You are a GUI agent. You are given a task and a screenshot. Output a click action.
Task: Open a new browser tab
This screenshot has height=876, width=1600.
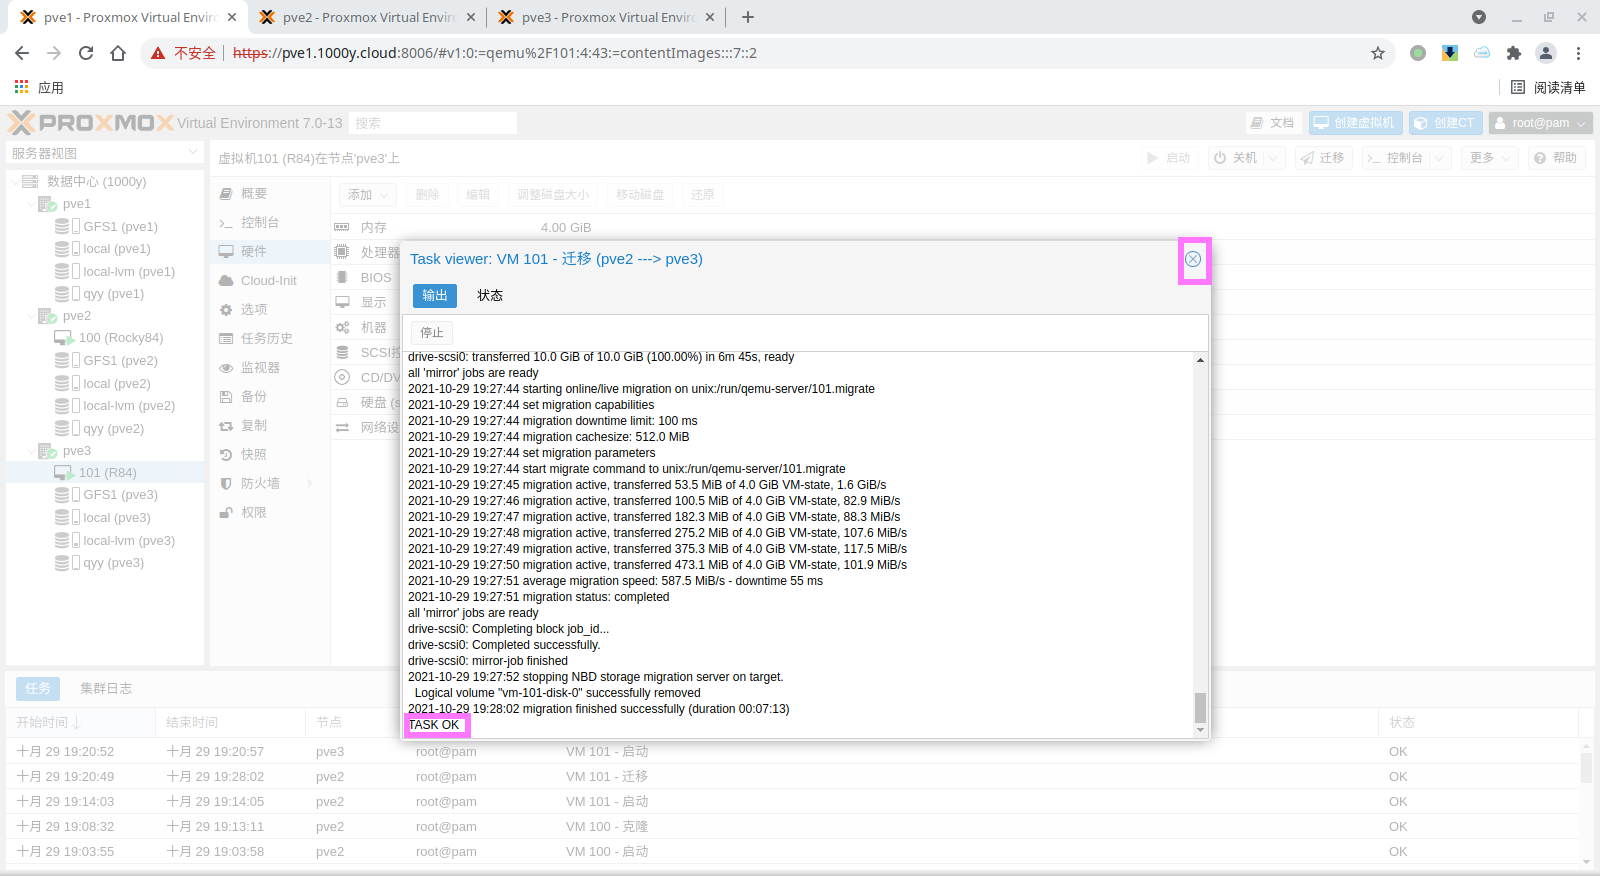pos(748,17)
